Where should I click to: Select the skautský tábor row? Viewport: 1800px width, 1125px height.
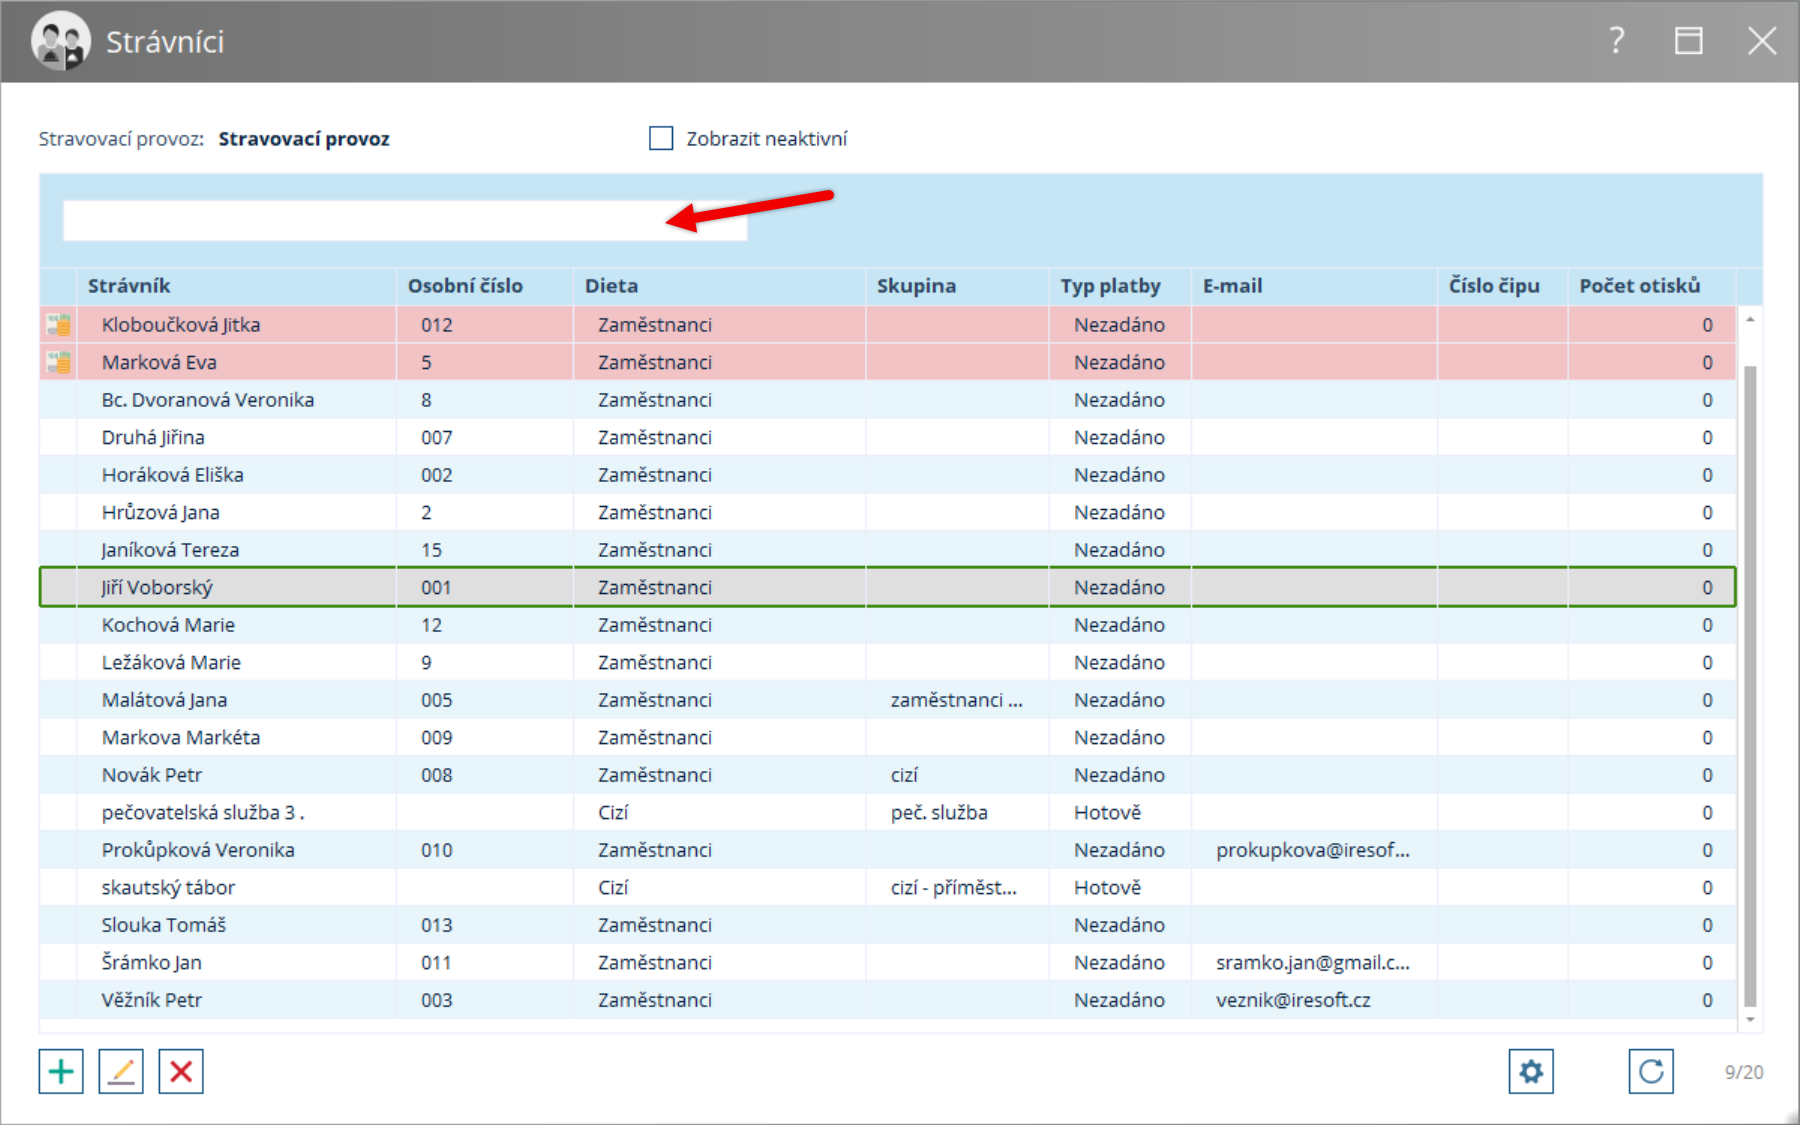(888, 887)
